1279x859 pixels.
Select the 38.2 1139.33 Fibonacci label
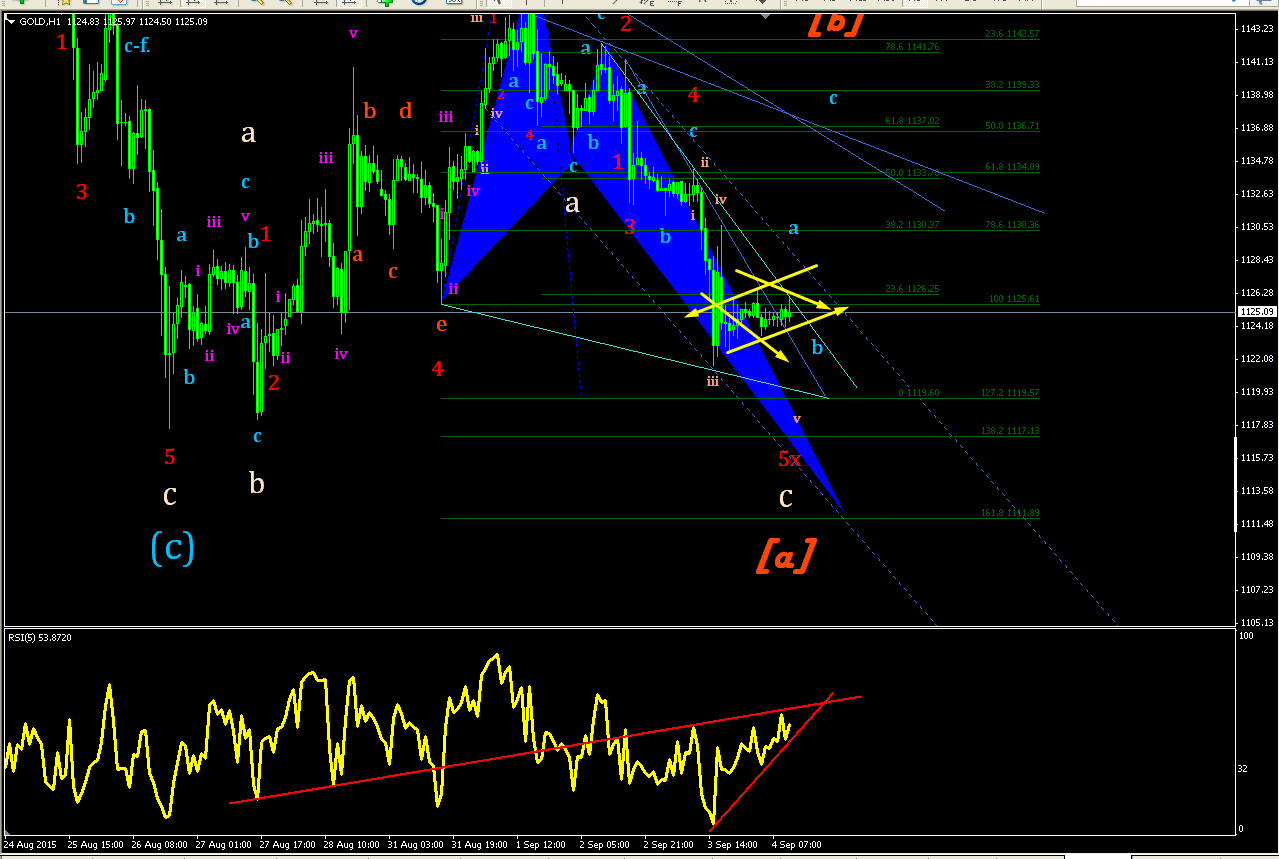(x=1012, y=85)
